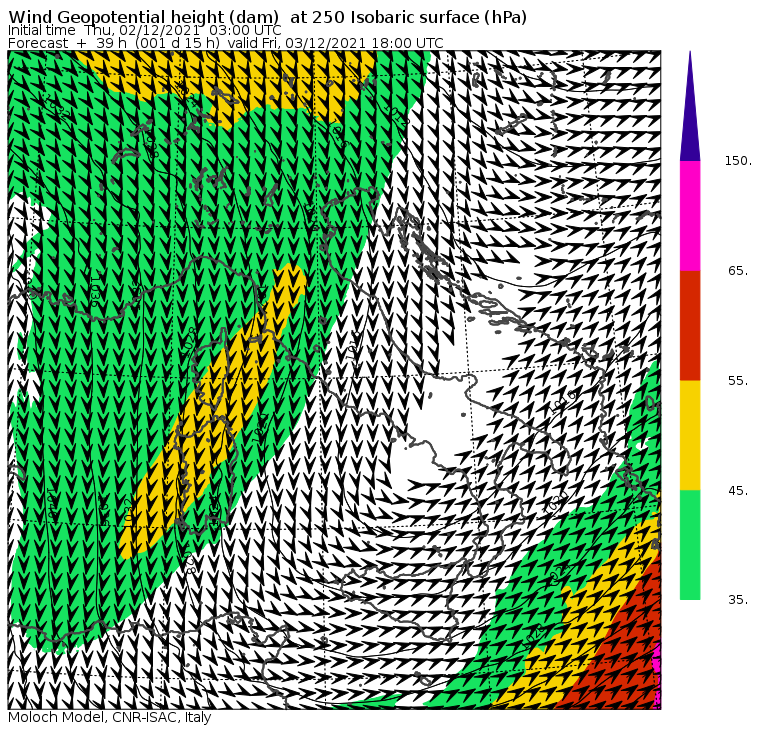Click the green 35–45 color band in legend

(x=690, y=545)
